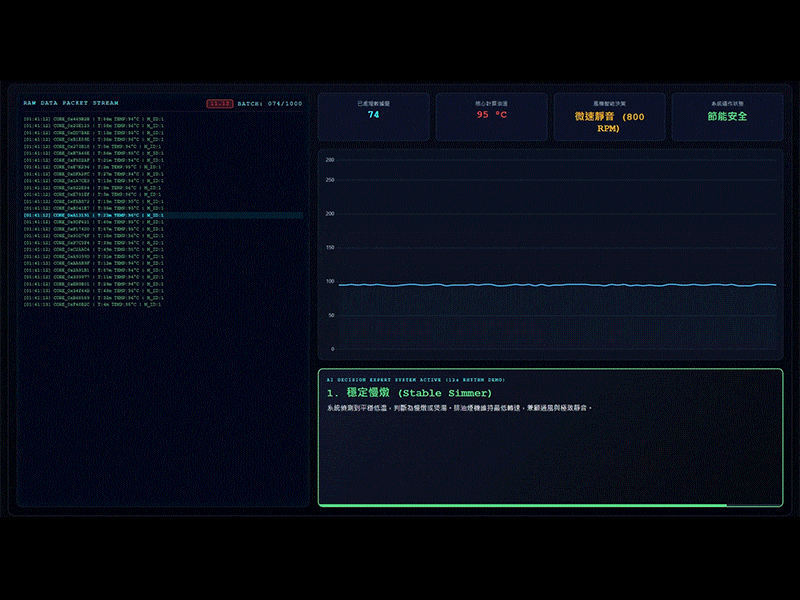
Task: Select the highlighted packet row in the stream
Action: [163, 215]
